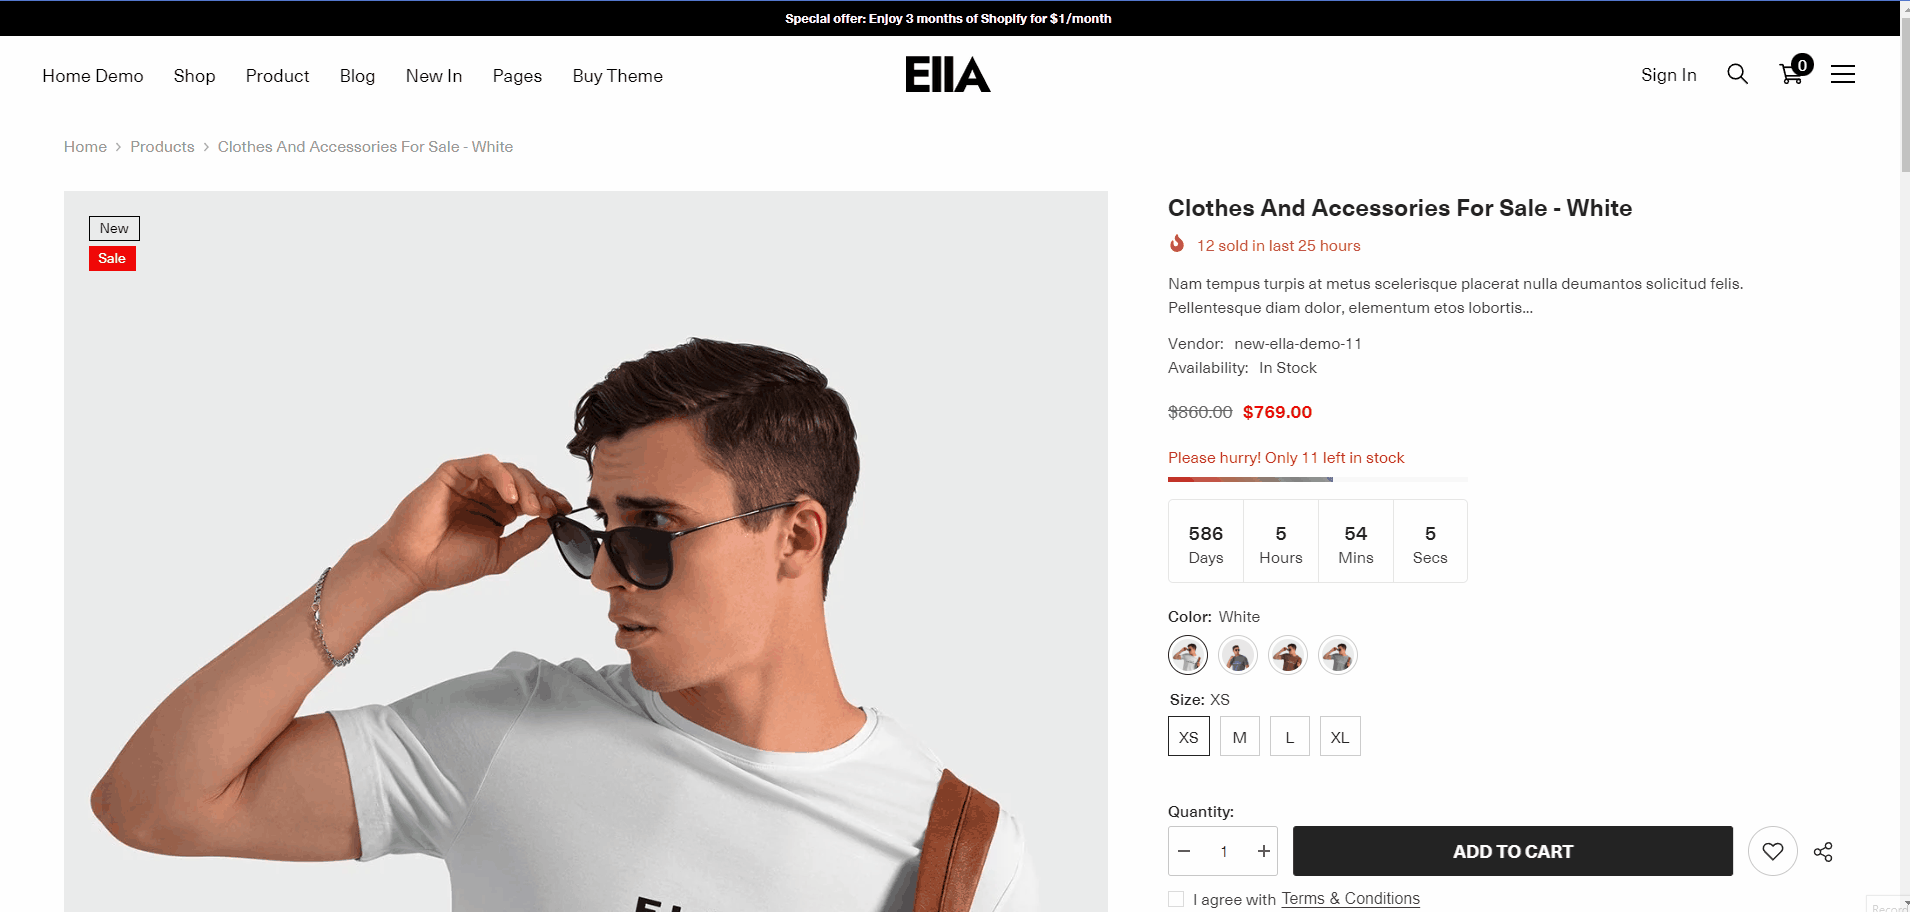Open the search magnifier icon
The image size is (1910, 912).
pyautogui.click(x=1737, y=74)
